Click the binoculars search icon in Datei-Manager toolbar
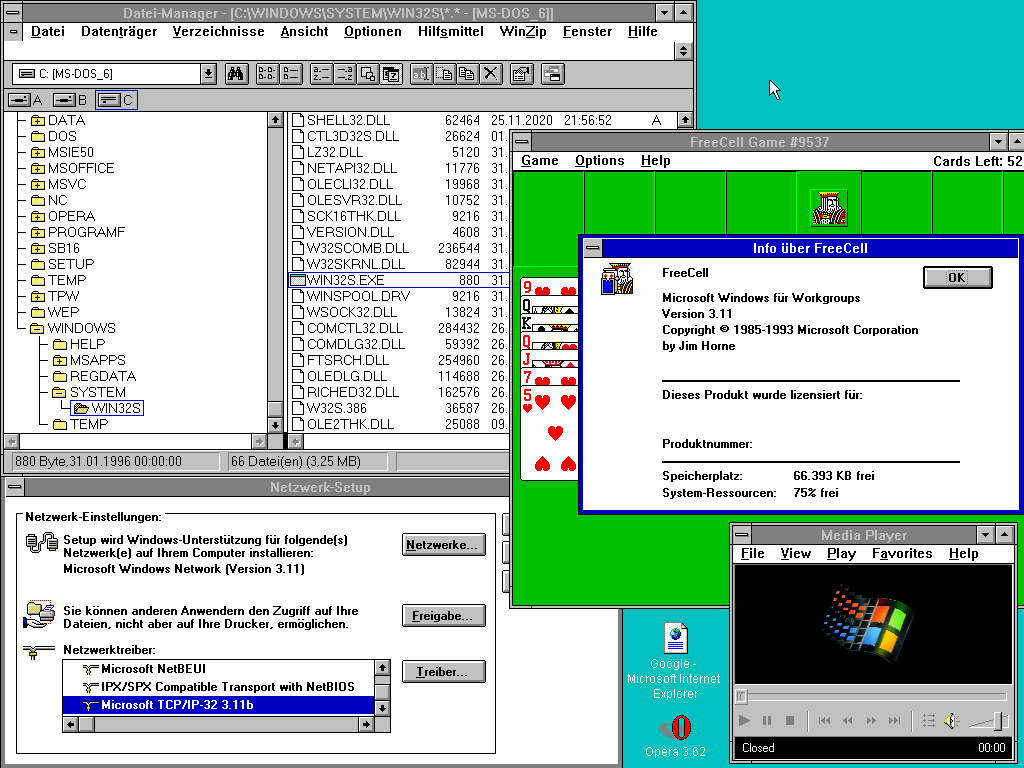 coord(236,74)
